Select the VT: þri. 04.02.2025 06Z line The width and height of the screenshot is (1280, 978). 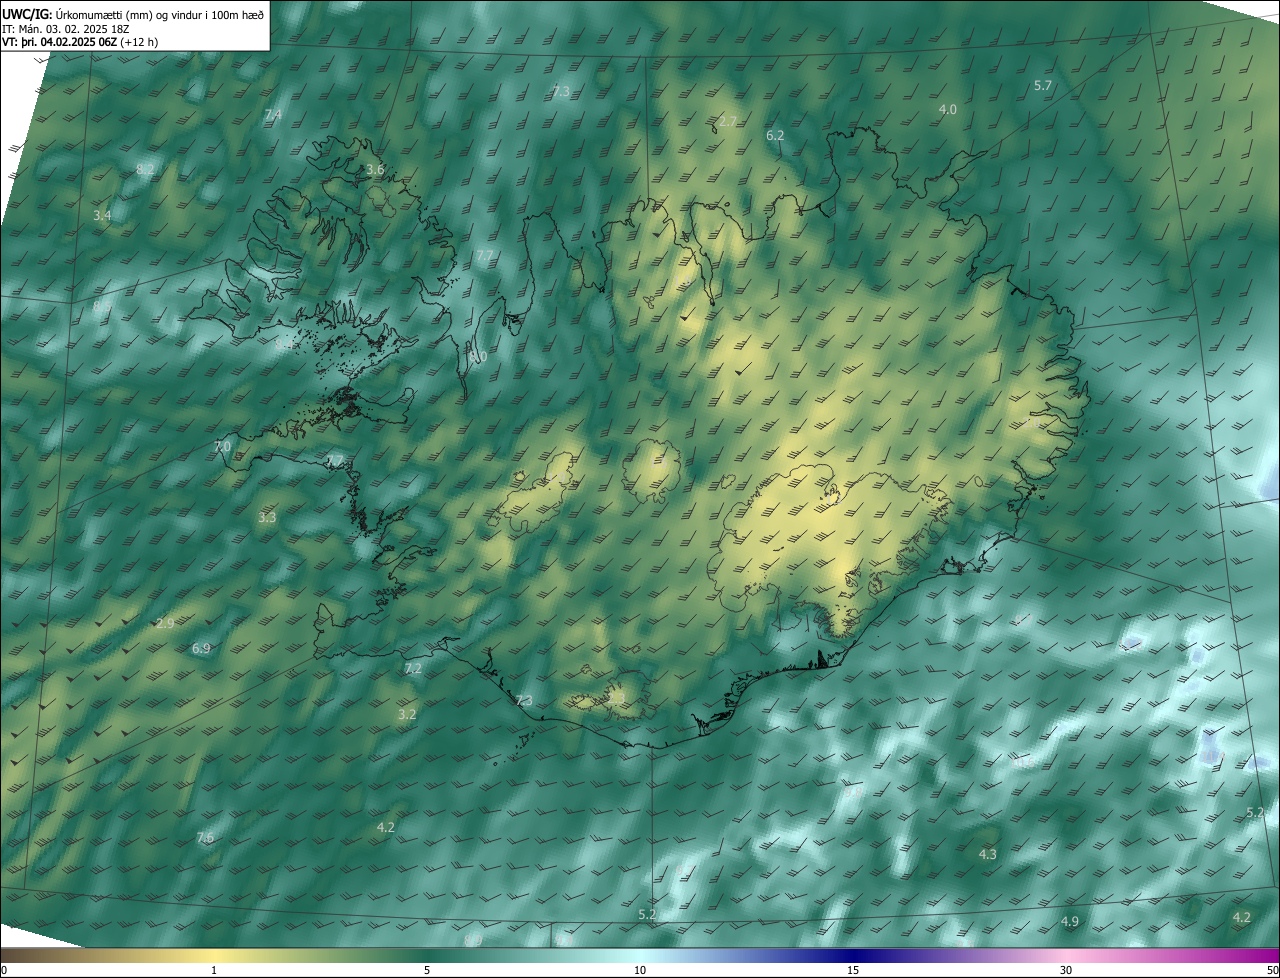click(80, 42)
